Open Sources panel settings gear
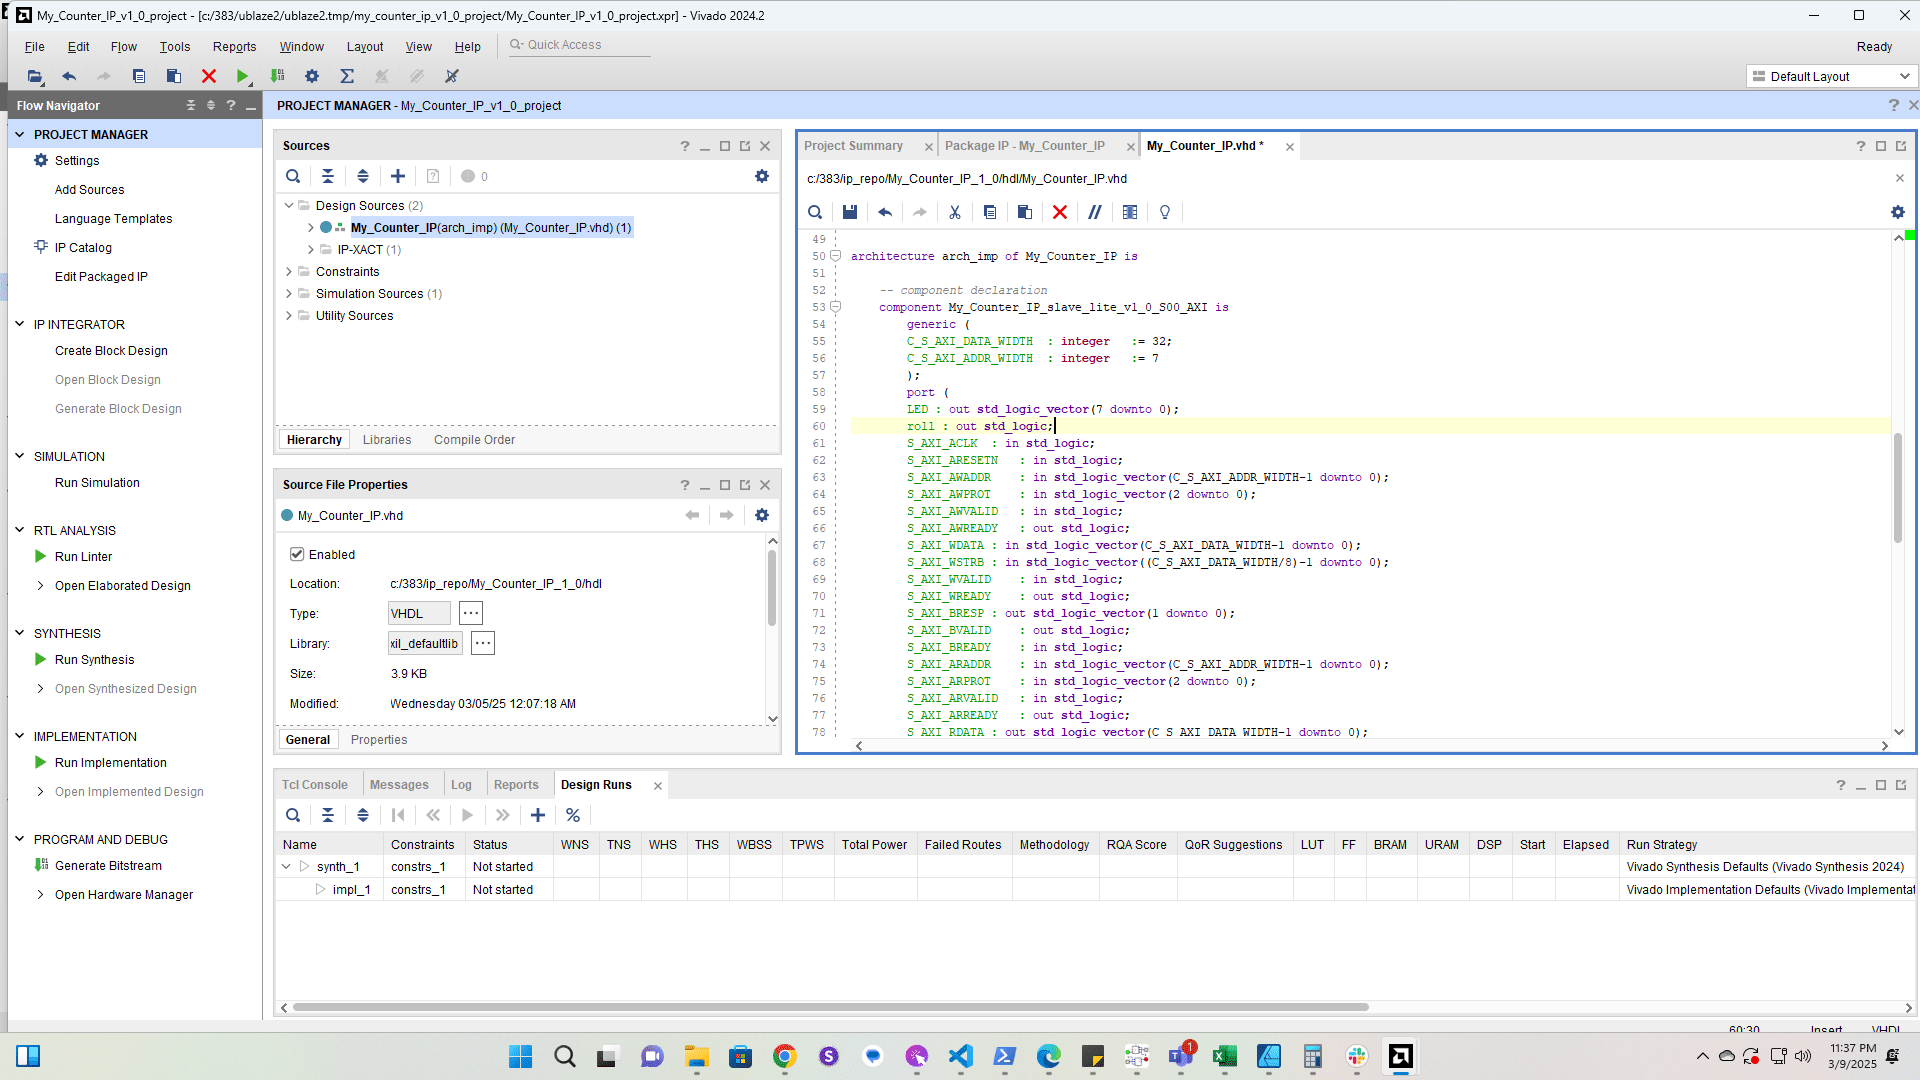1920x1080 pixels. pyautogui.click(x=762, y=176)
